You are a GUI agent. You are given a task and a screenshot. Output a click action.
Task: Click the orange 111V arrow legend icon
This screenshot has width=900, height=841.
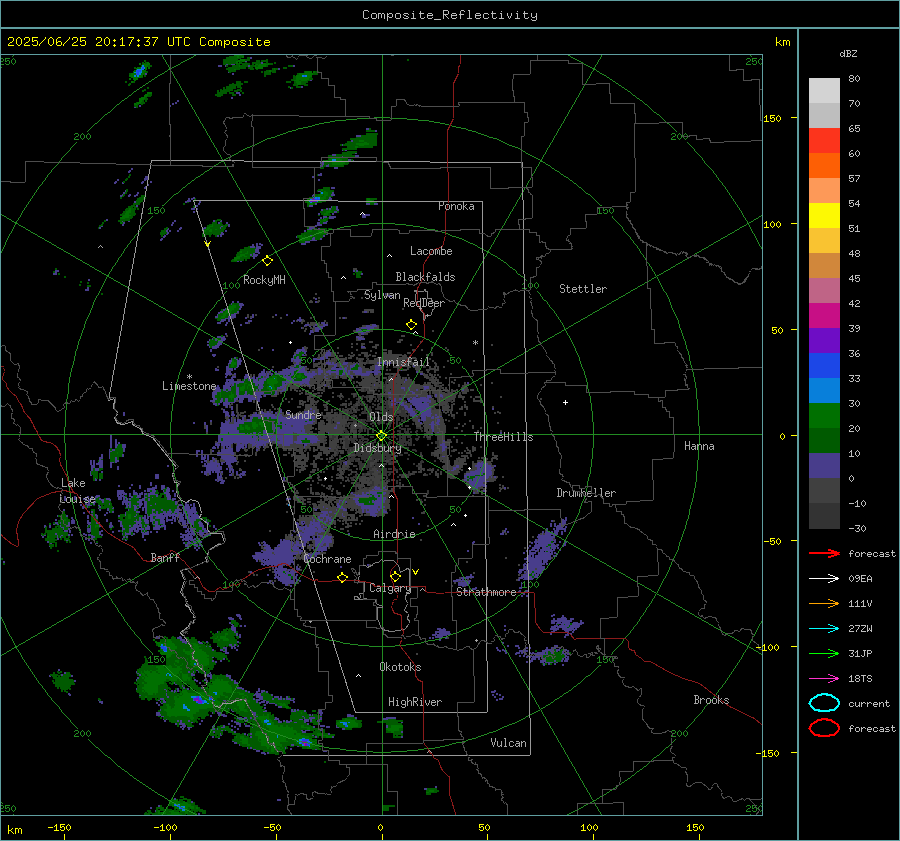(x=824, y=603)
